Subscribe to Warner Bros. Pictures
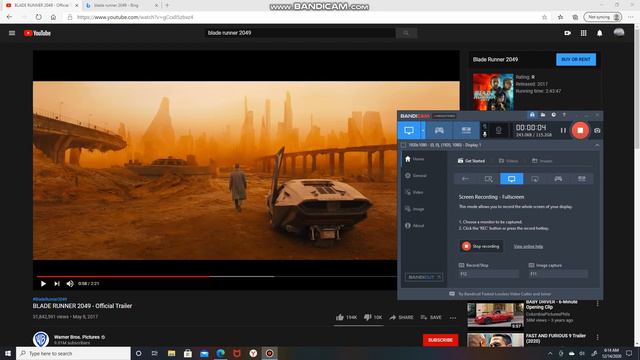This screenshot has width=640, height=360. [x=440, y=340]
